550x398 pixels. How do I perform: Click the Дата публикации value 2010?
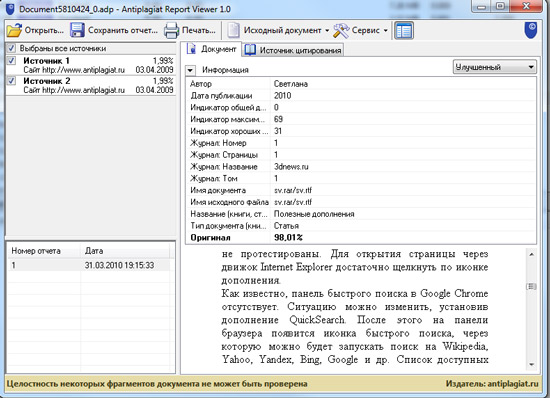coord(282,96)
